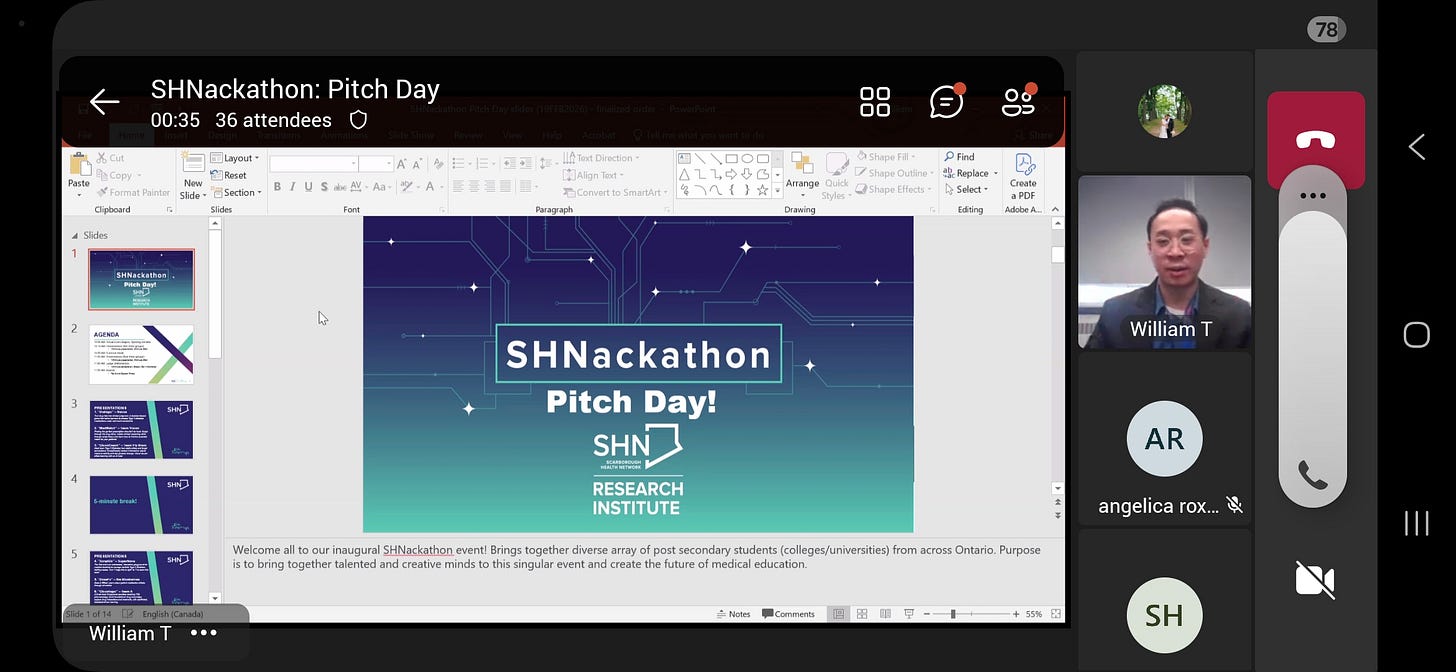Screen dimensions: 1456x672
Task: Toggle the Notes pane in status bar
Action: [x=734, y=614]
